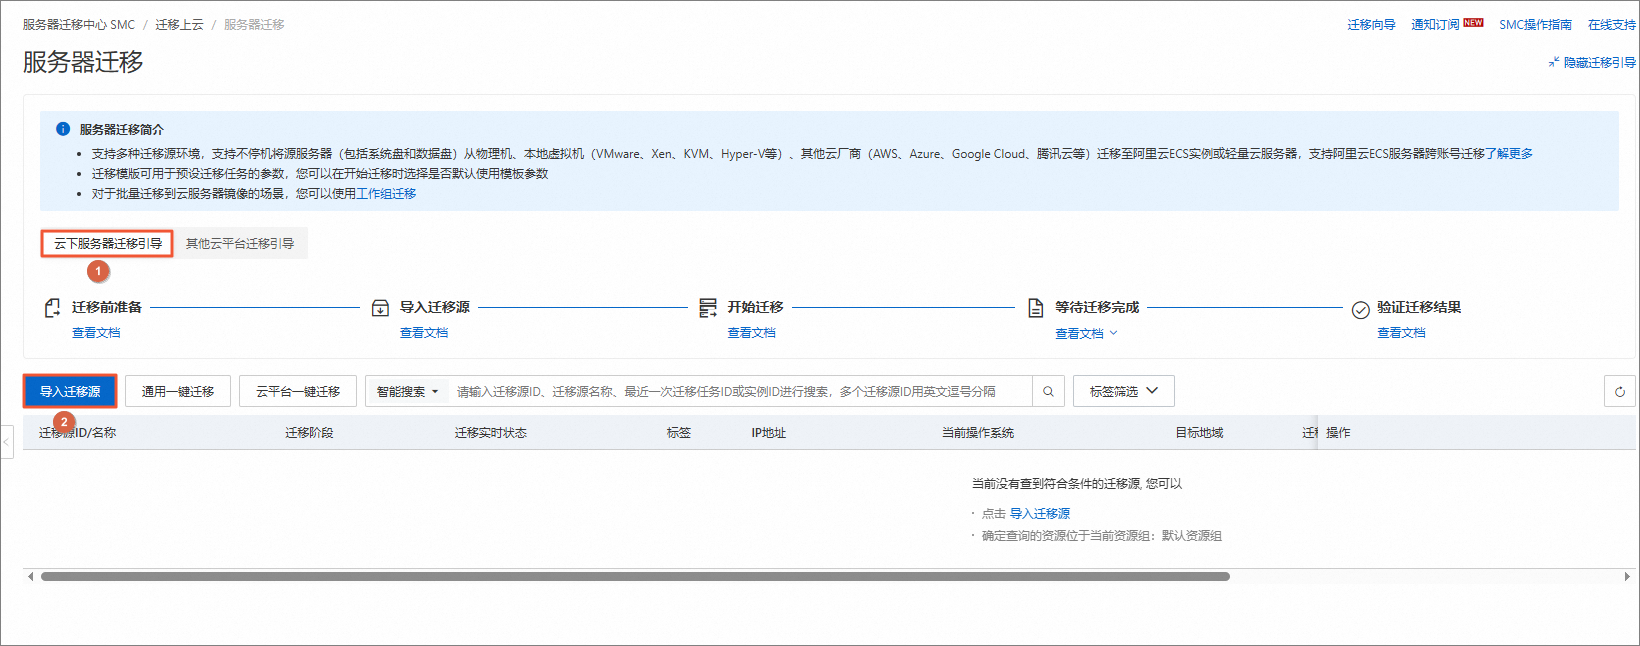This screenshot has height=646, width=1640.
Task: Click the 服务器迁移 page title
Action: click(x=83, y=62)
